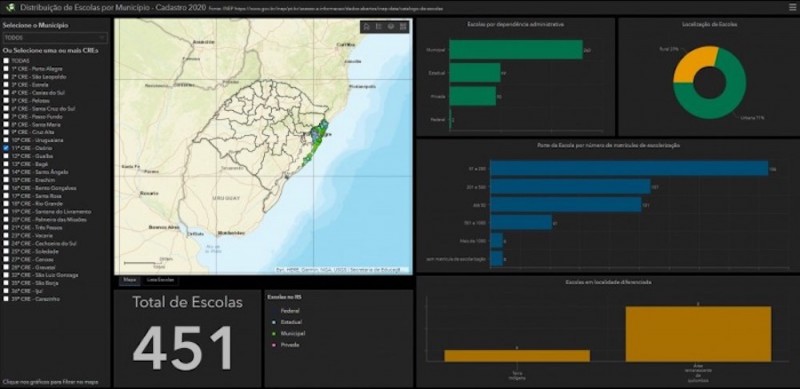Open the Selecione o Município TODOS dropdown

(55, 38)
